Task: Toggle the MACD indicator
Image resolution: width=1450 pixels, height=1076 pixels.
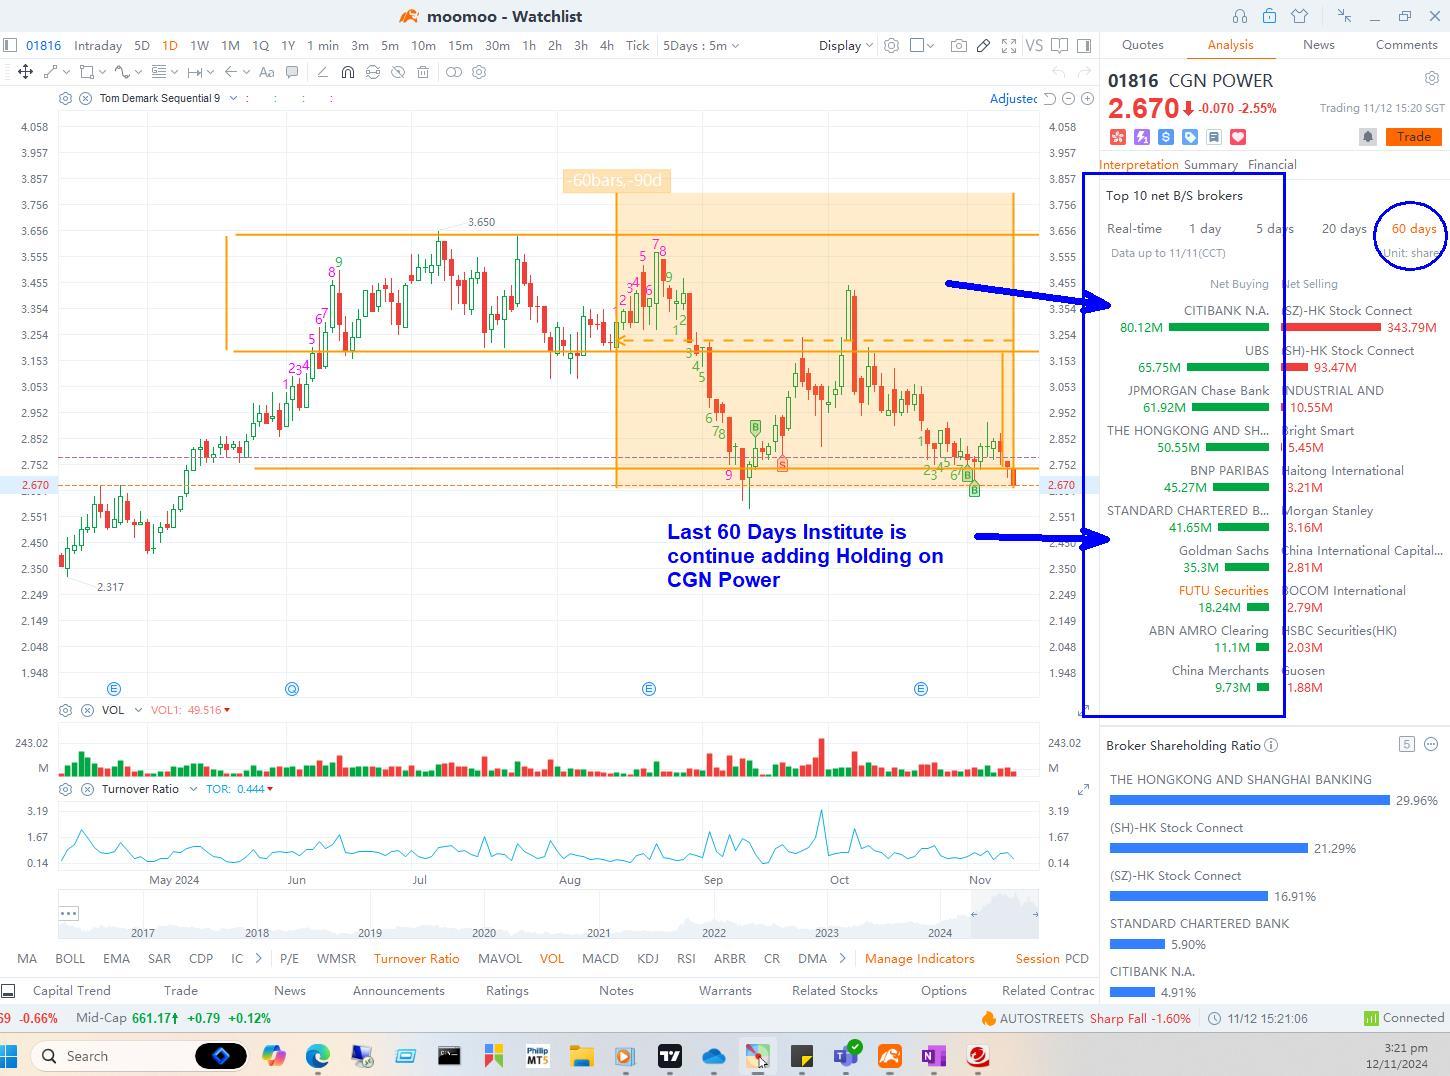Action: click(600, 958)
